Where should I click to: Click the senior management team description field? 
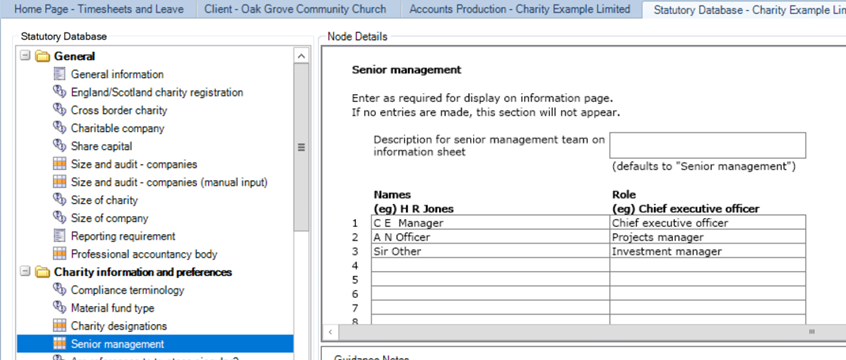[707, 145]
